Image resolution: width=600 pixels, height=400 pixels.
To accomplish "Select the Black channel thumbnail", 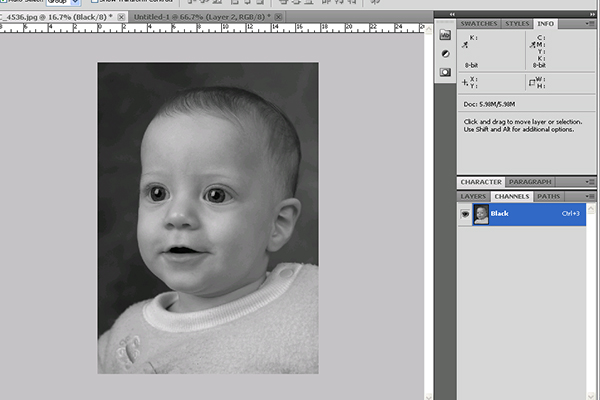I will (x=481, y=214).
